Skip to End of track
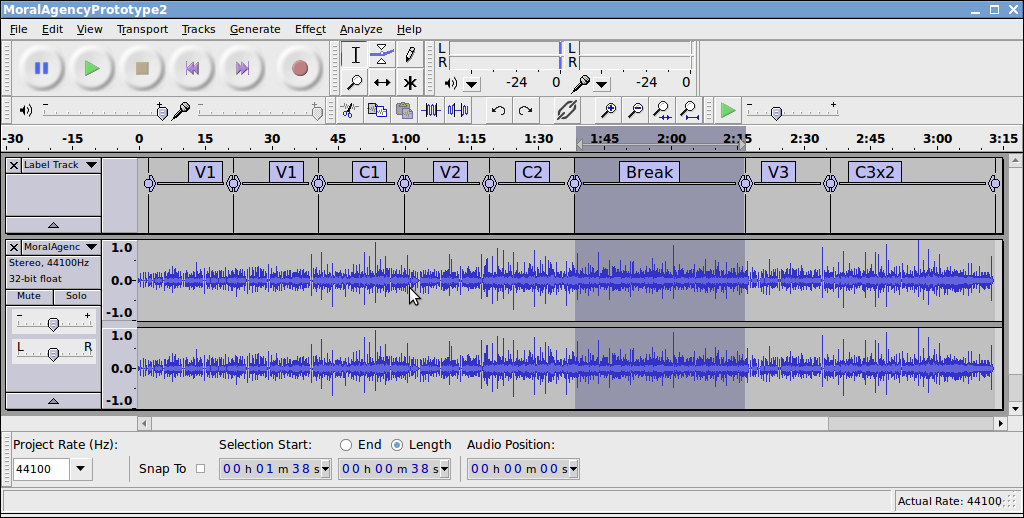This screenshot has width=1024, height=518. (242, 68)
